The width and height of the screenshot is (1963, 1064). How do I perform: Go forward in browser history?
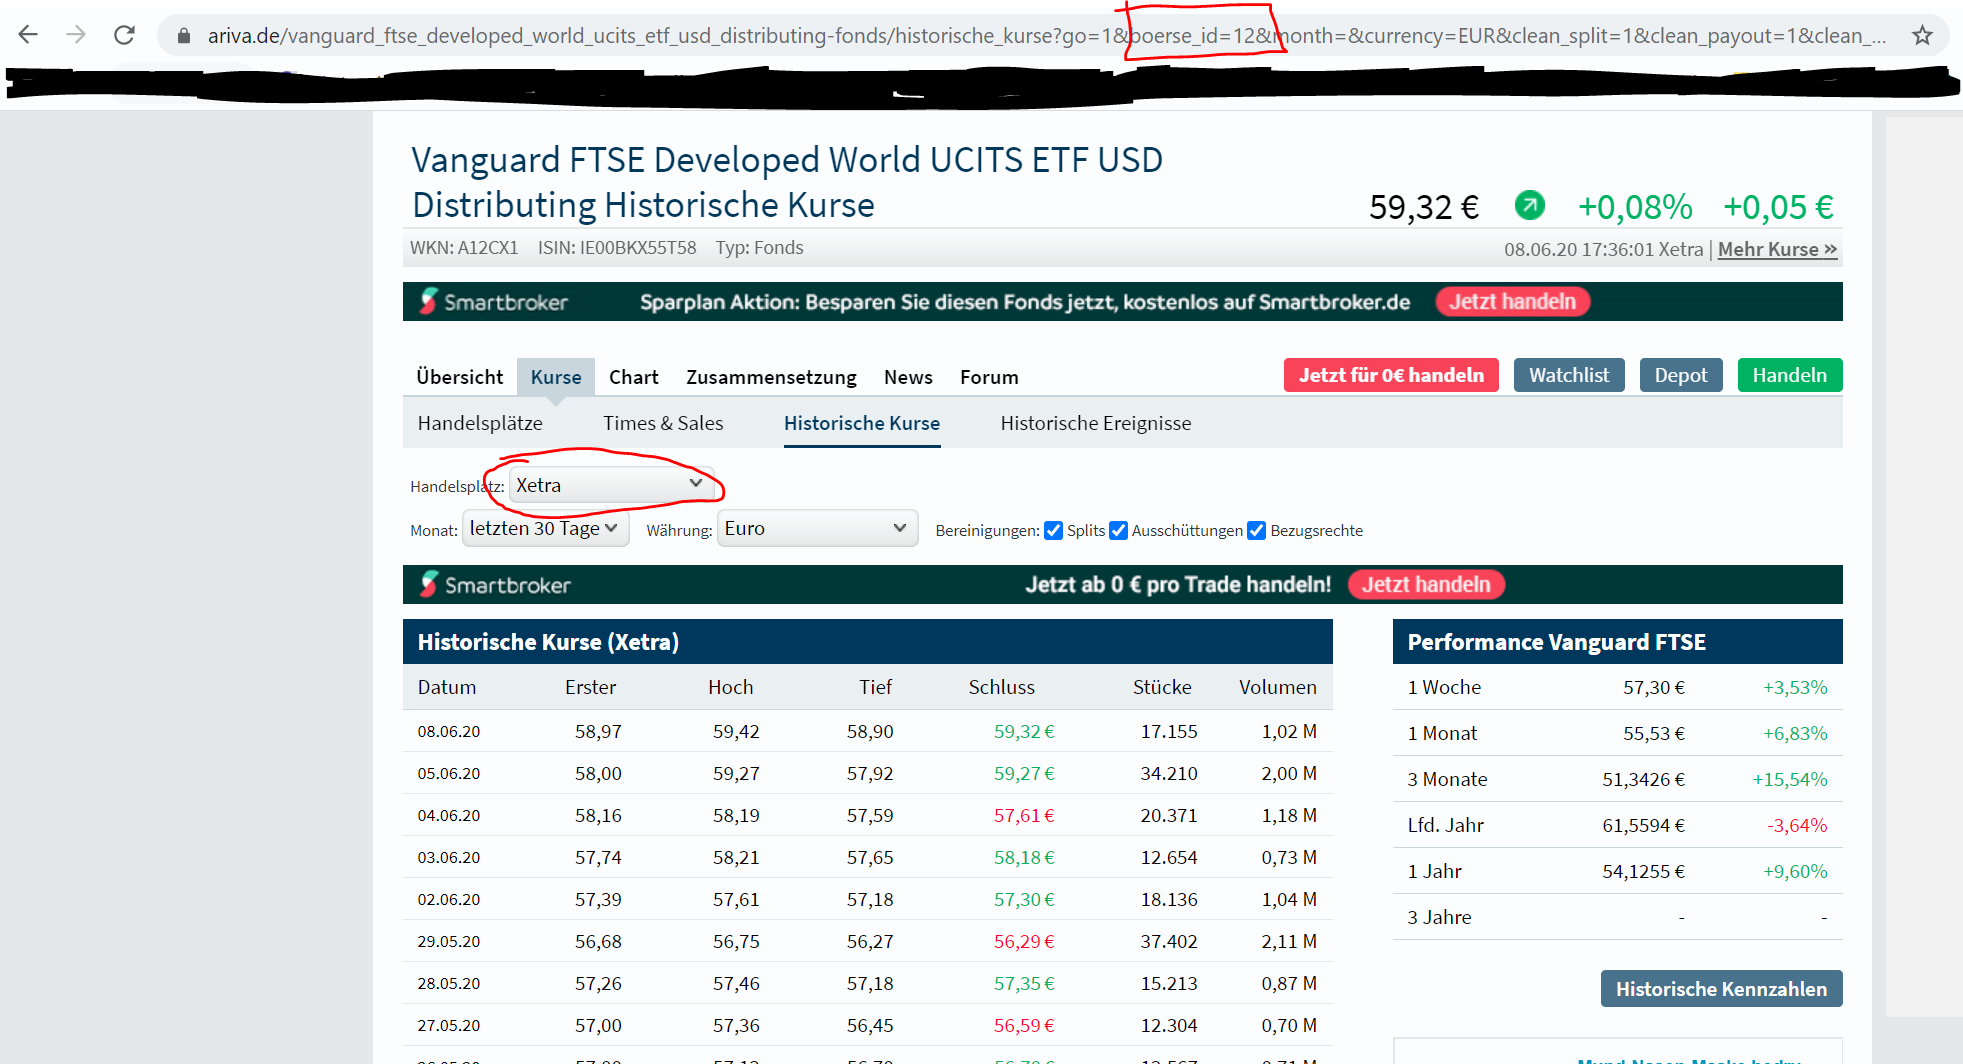(76, 35)
